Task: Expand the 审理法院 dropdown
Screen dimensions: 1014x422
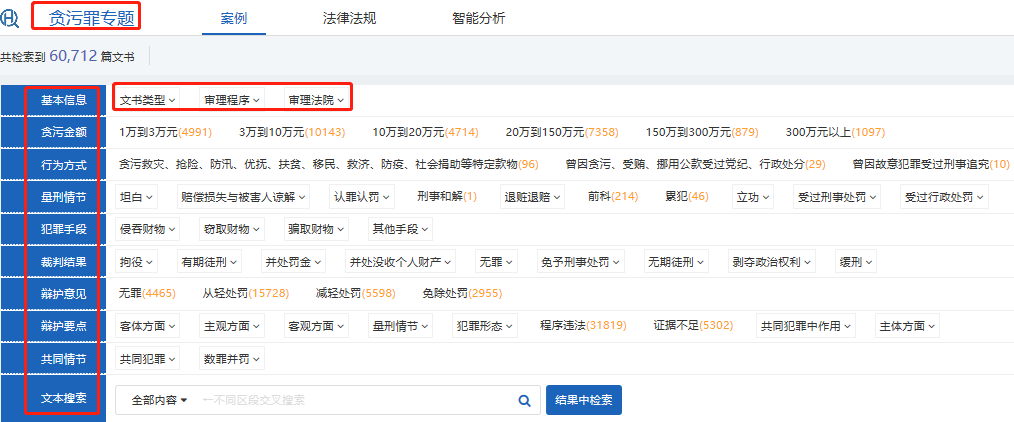Action: click(x=316, y=100)
